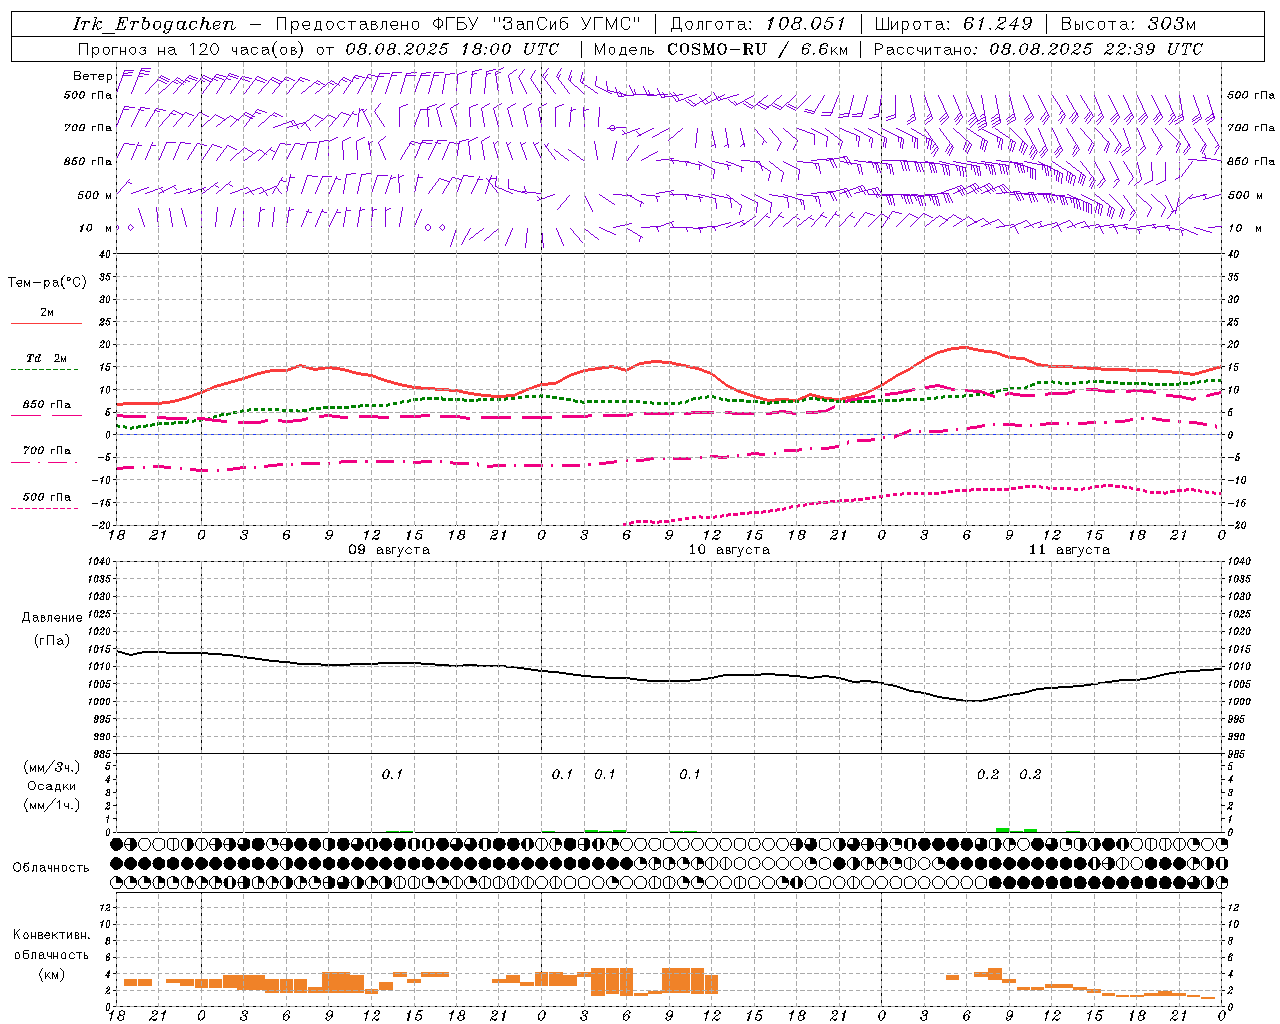1280x1024 pixels.
Task: Click the Рассчитано: 08.08.2025 22:39 UTC text
Action: [1038, 49]
